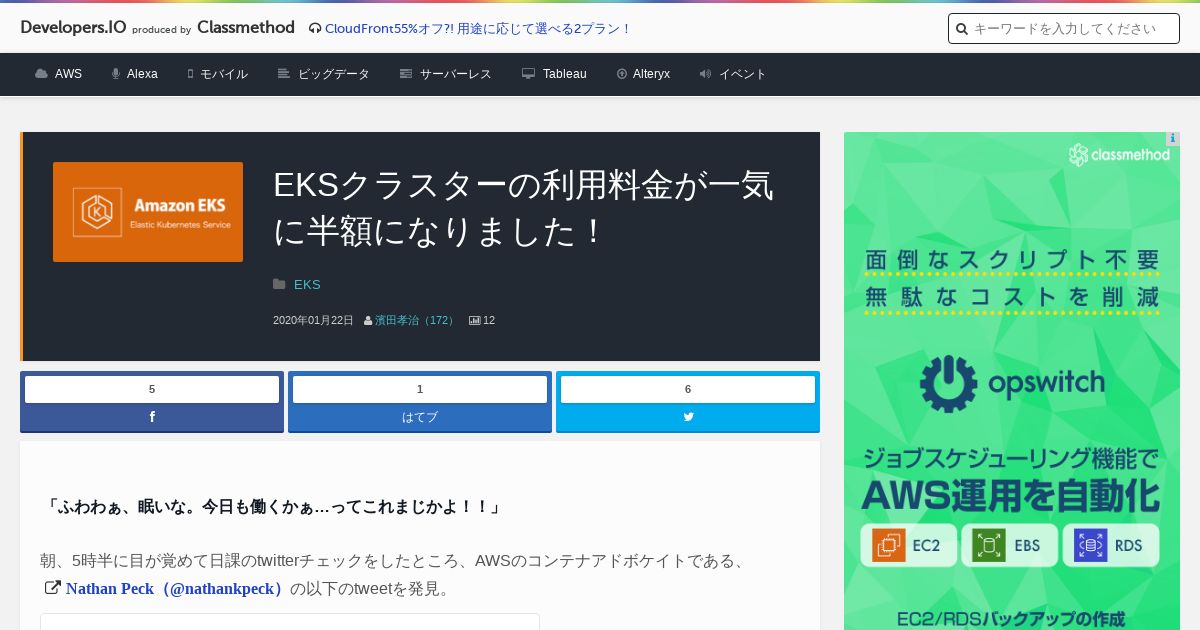
Task: Click the speaker icon beside イベント
Action: [x=705, y=74]
